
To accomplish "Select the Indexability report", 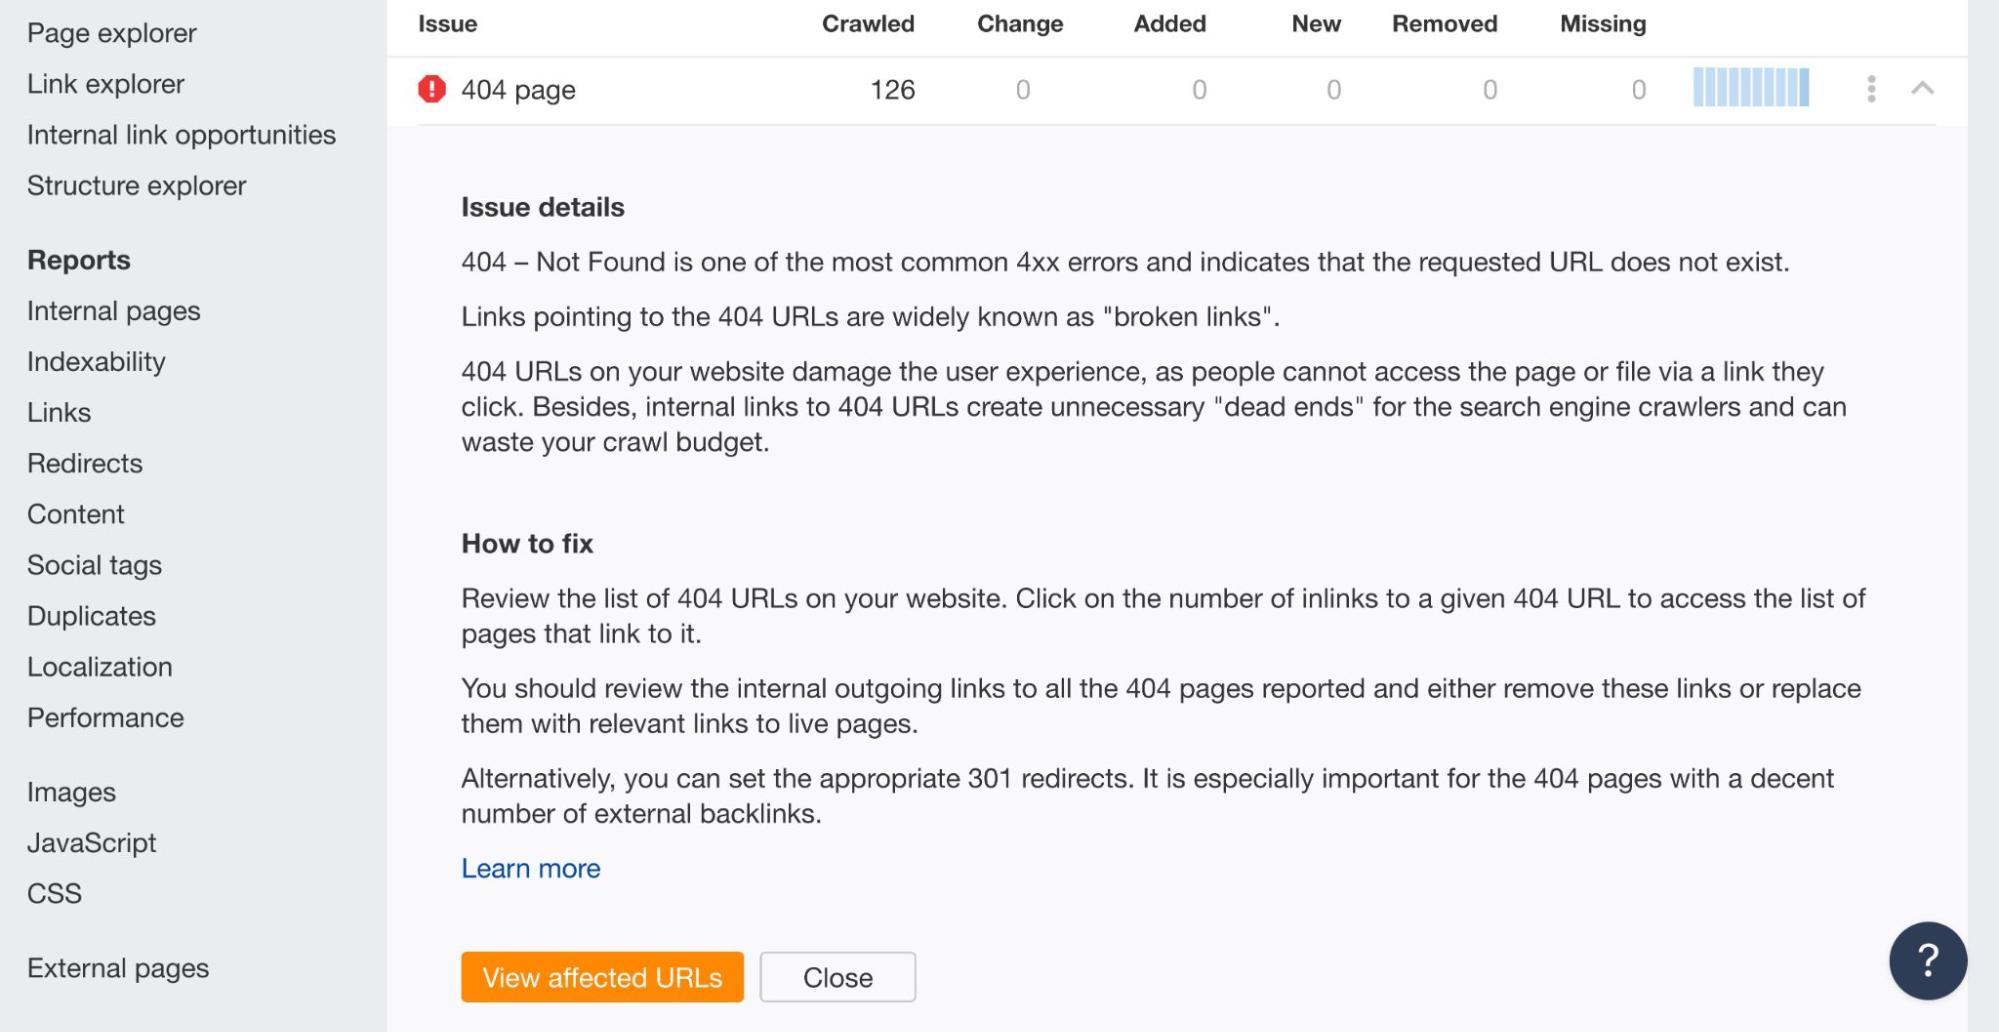I will (96, 361).
